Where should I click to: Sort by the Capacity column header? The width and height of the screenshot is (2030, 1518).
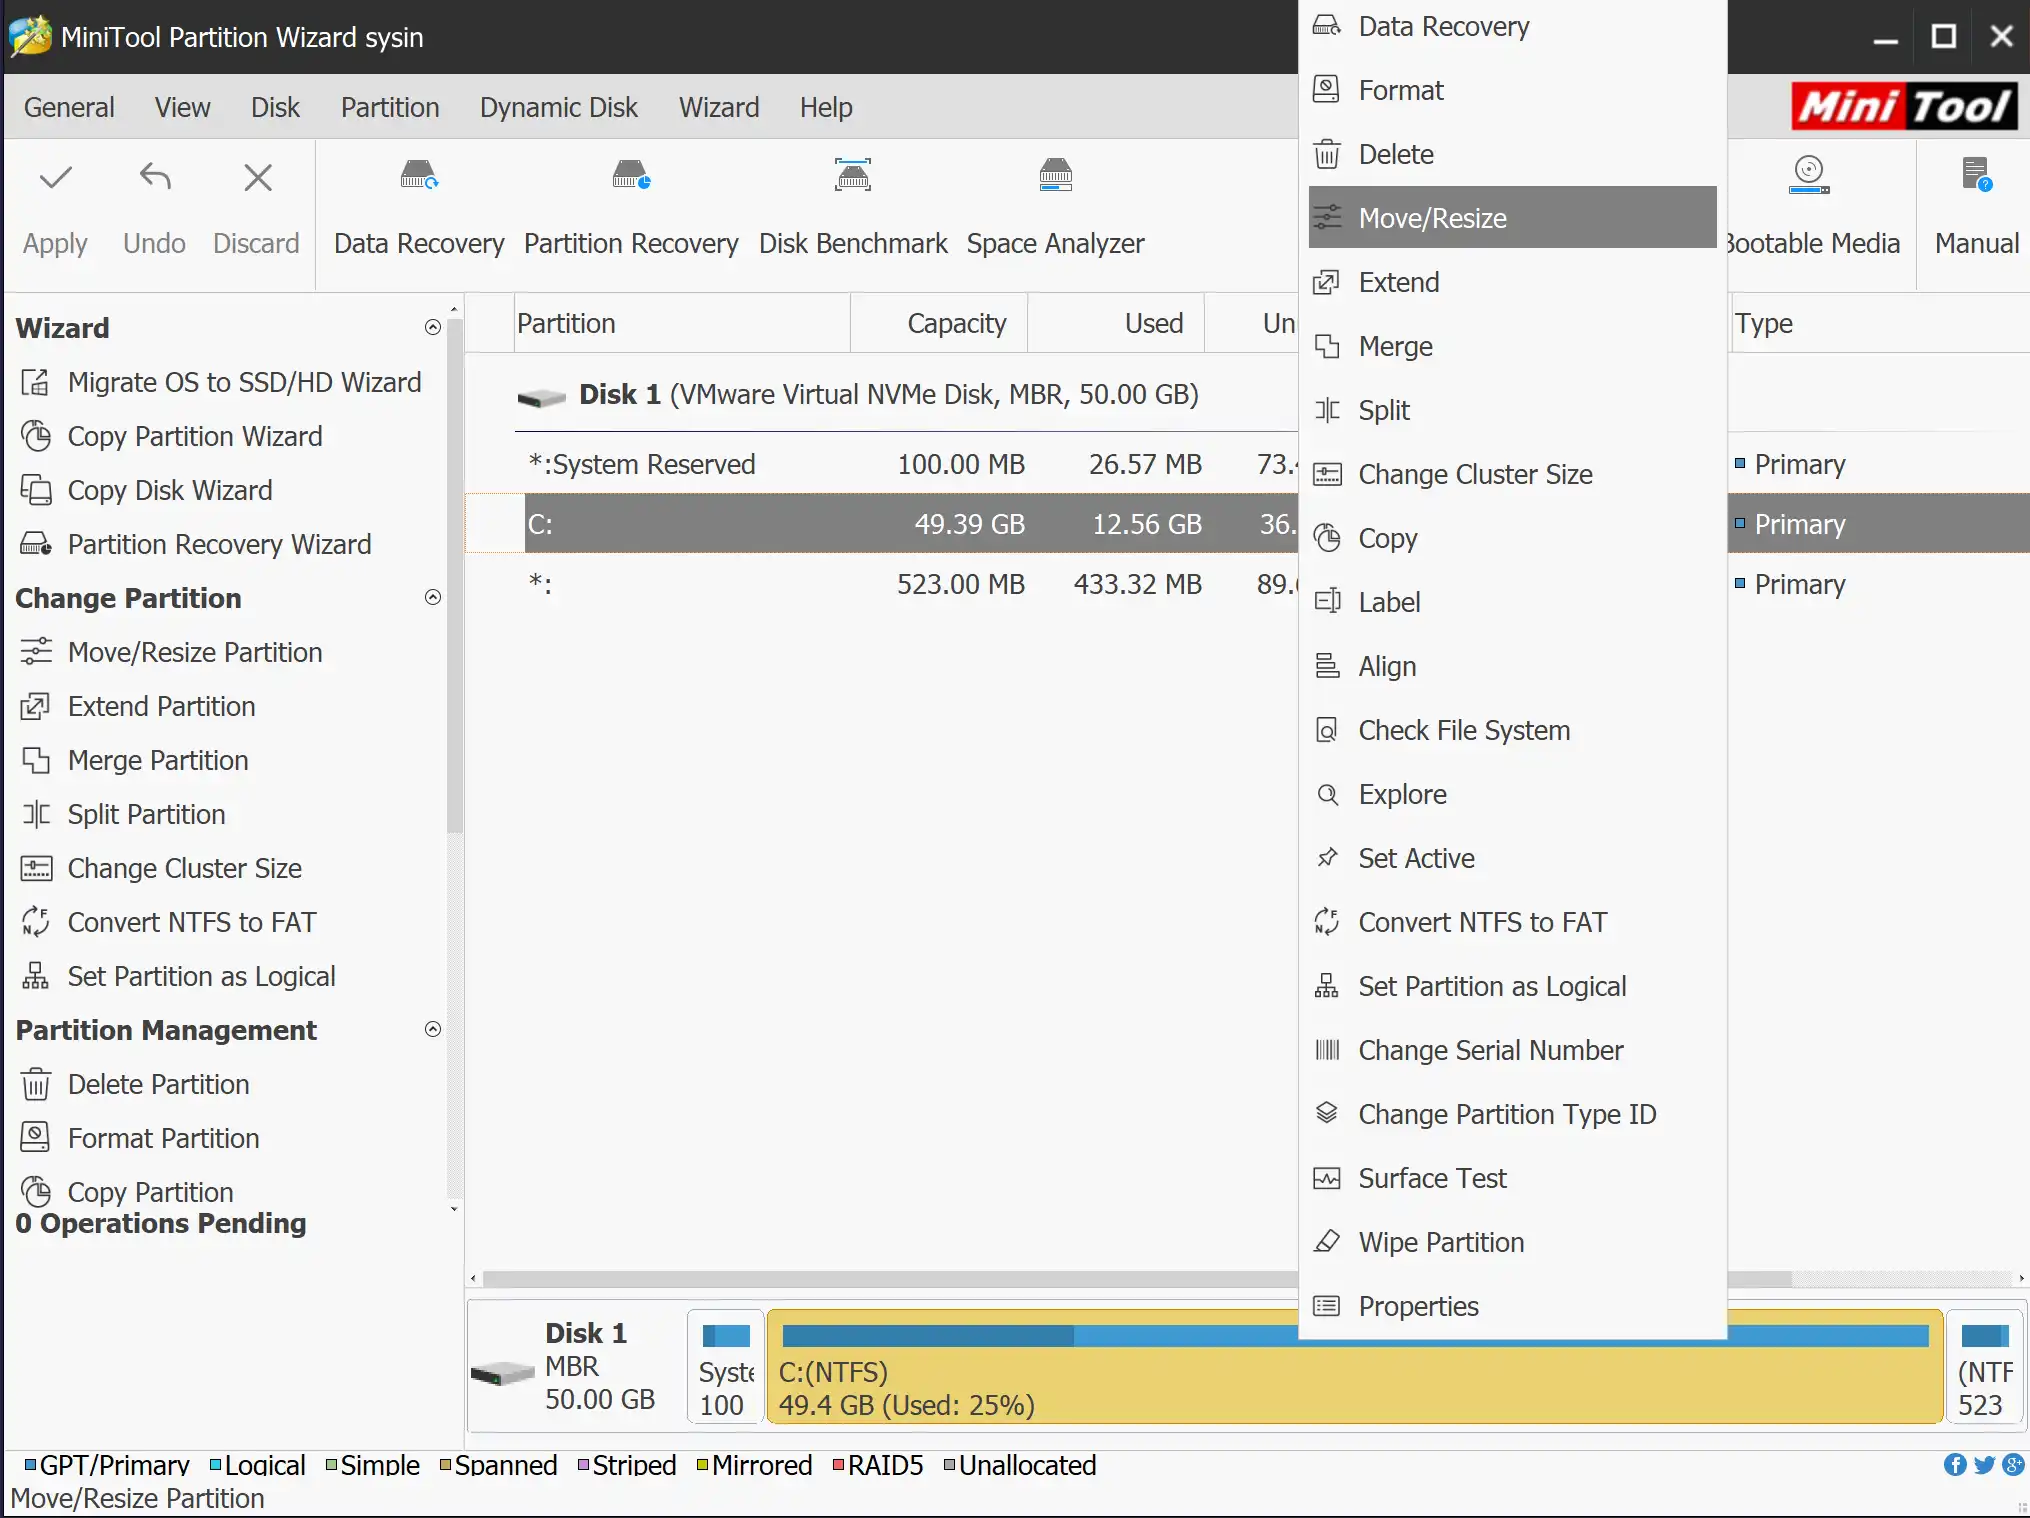(938, 323)
